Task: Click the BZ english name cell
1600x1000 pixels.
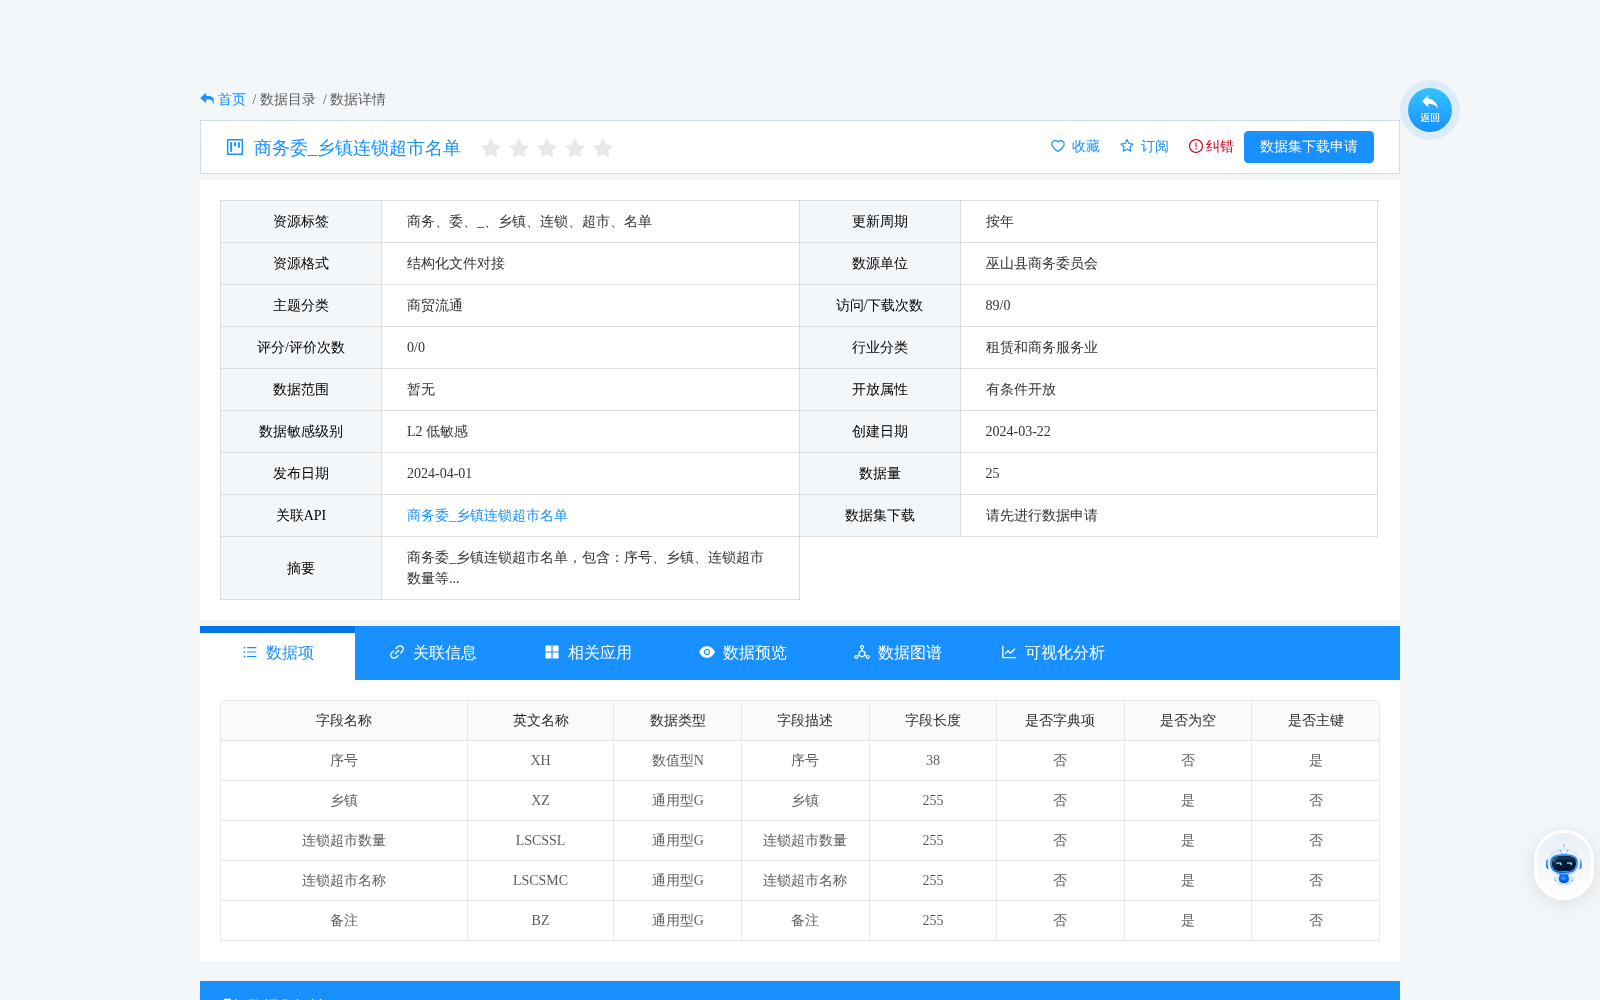Action: pos(541,921)
